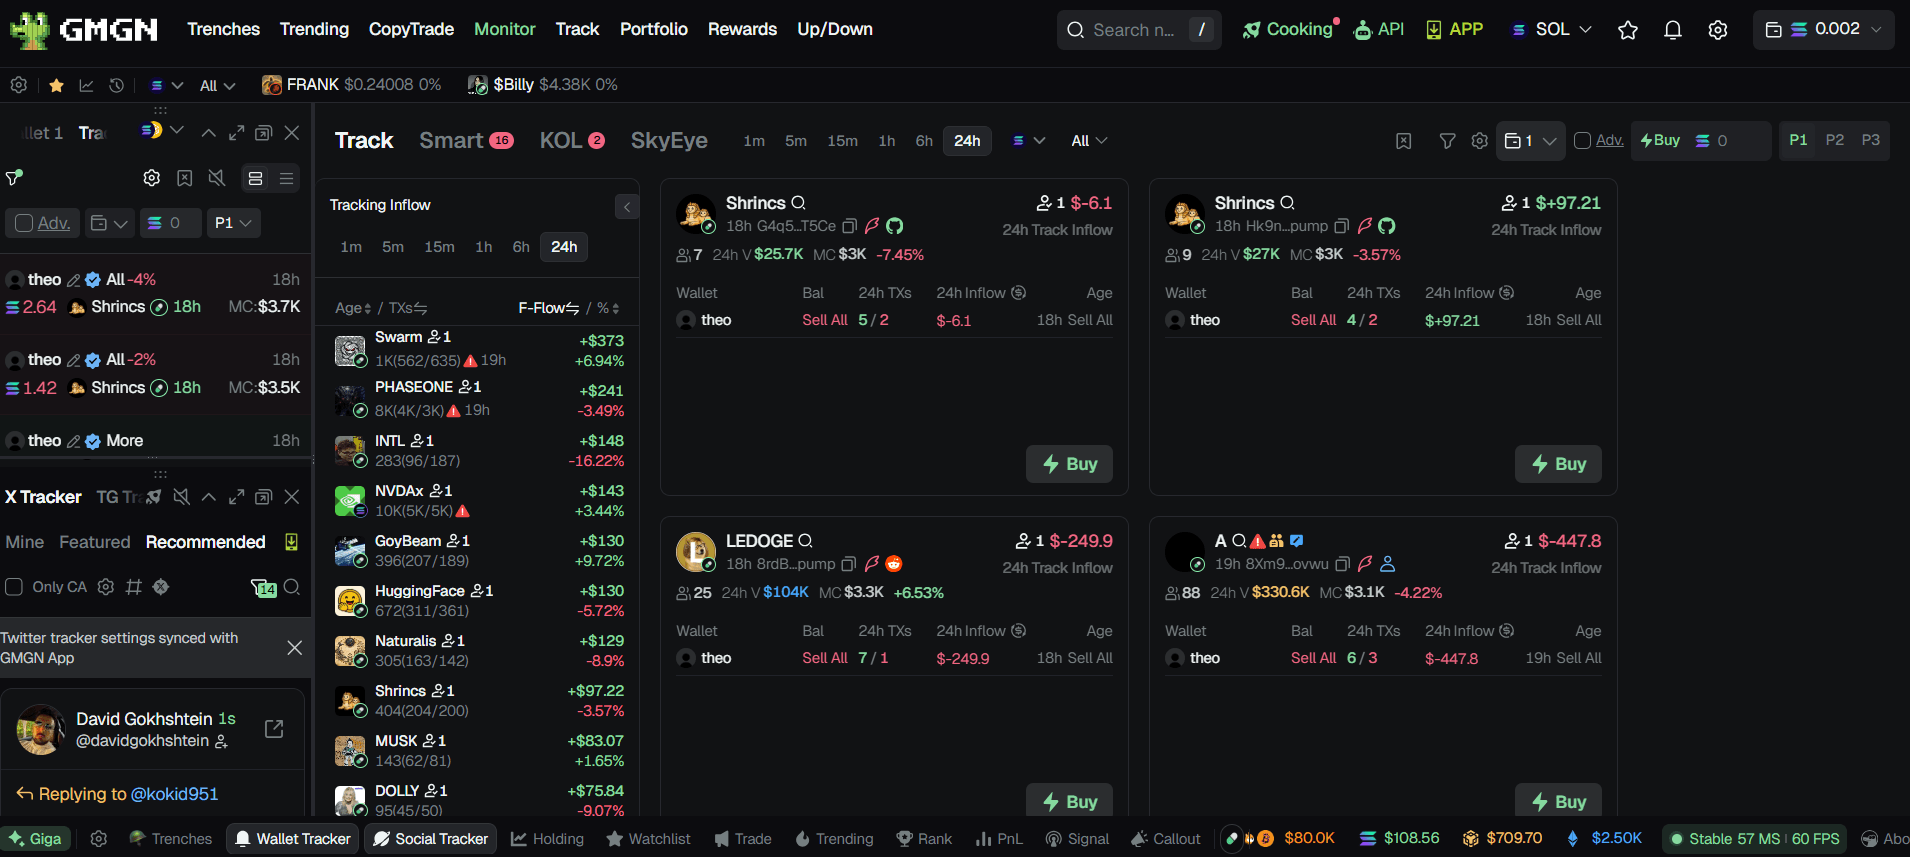This screenshot has height=857, width=1910.
Task: Open the 0.002 wallet balance dropdown
Action: 1824,30
